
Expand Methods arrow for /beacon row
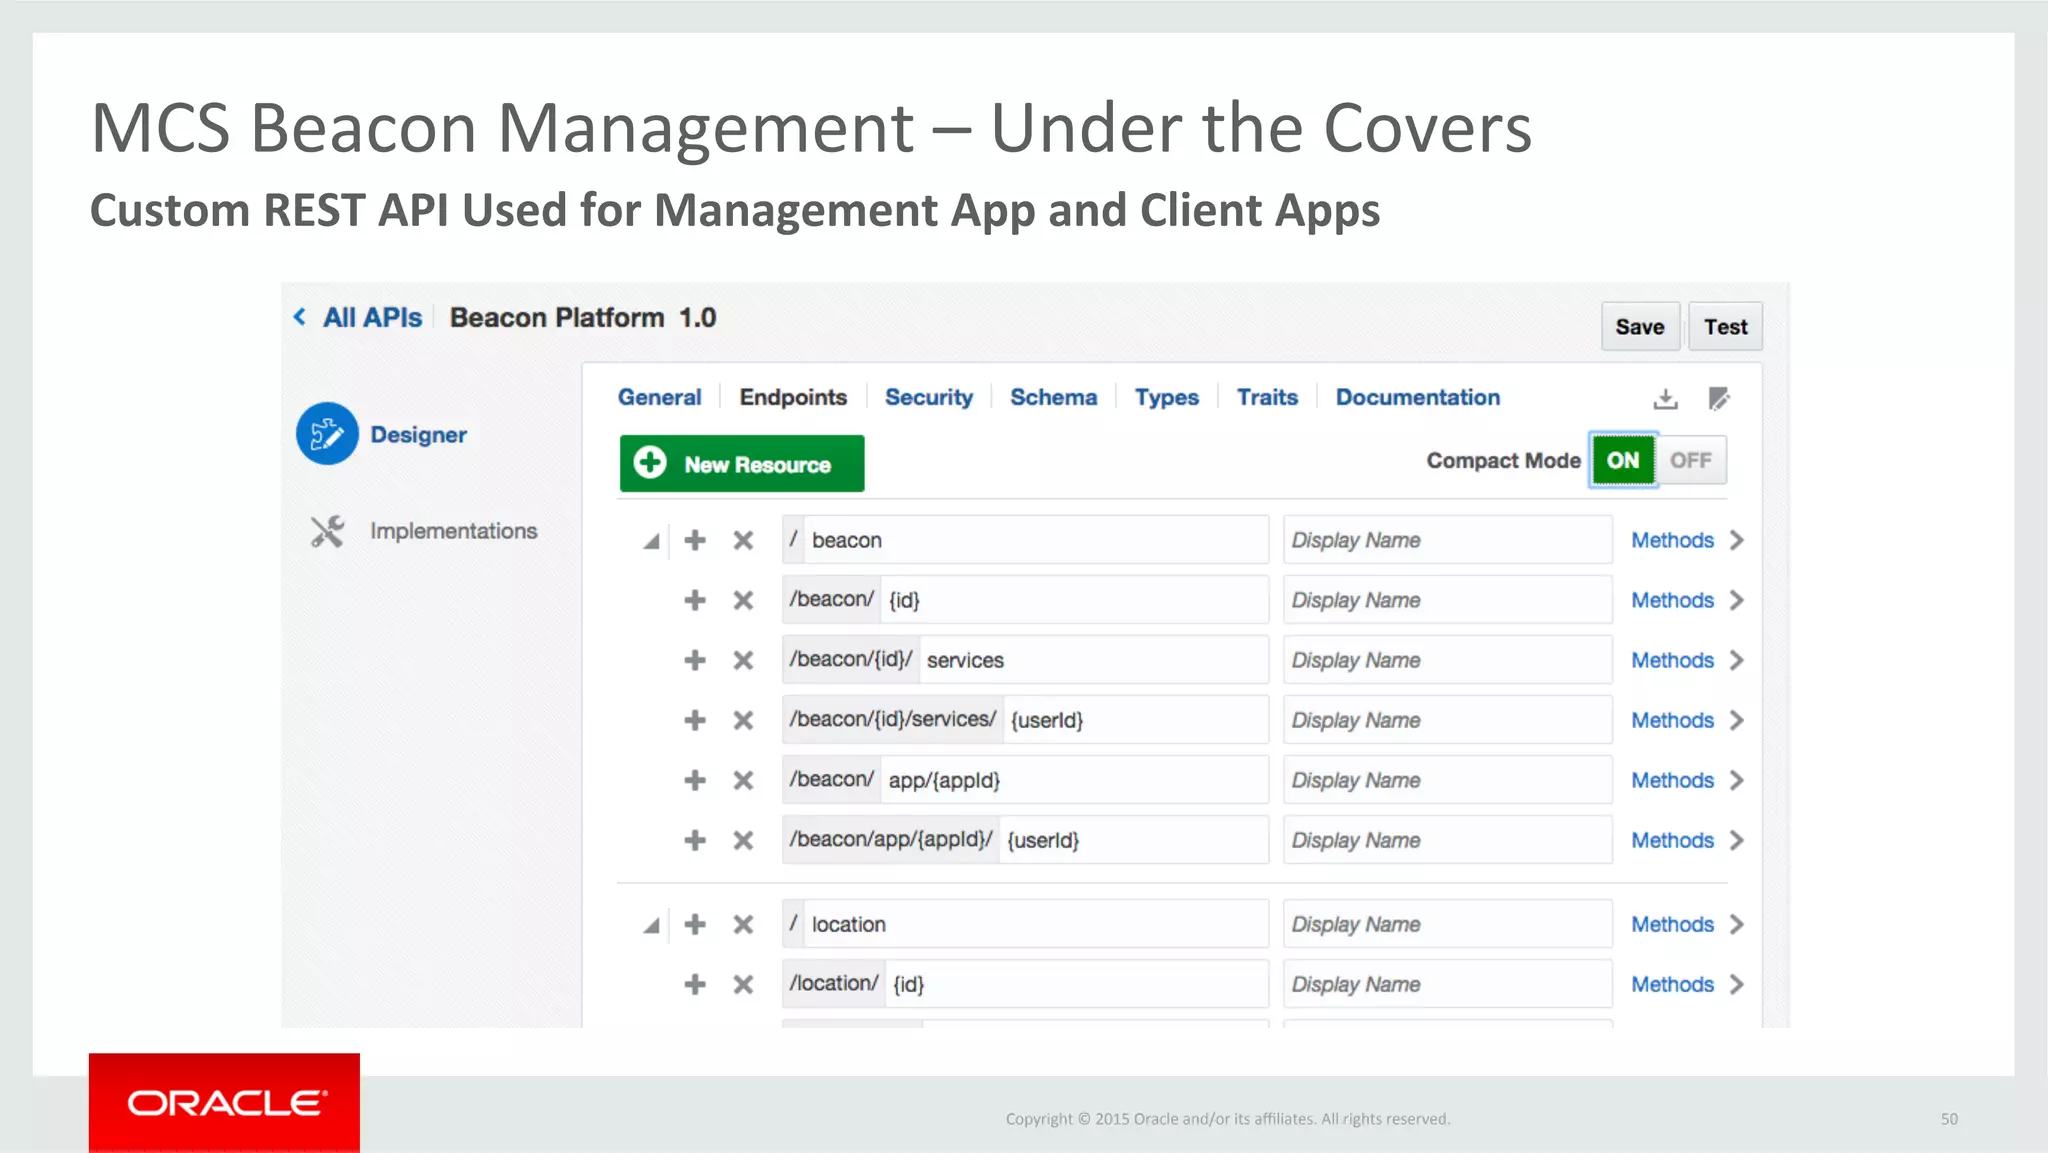[1737, 540]
